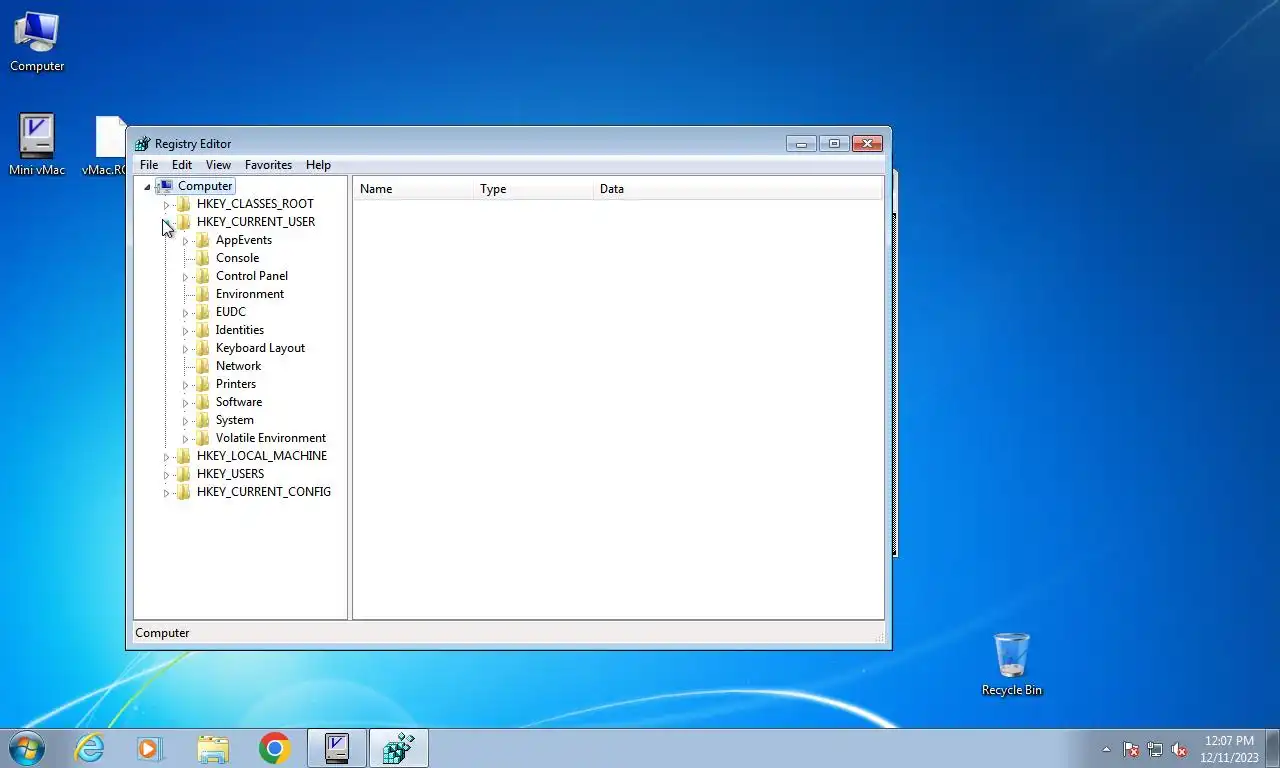This screenshot has width=1280, height=768.
Task: Expand HKEY_LOCAL_MACHINE with its arrow
Action: (166, 457)
